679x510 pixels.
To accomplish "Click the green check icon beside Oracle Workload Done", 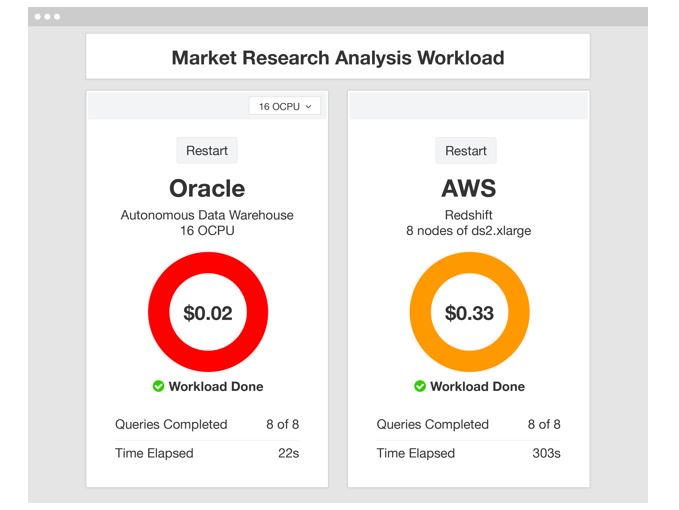I will tap(158, 386).
